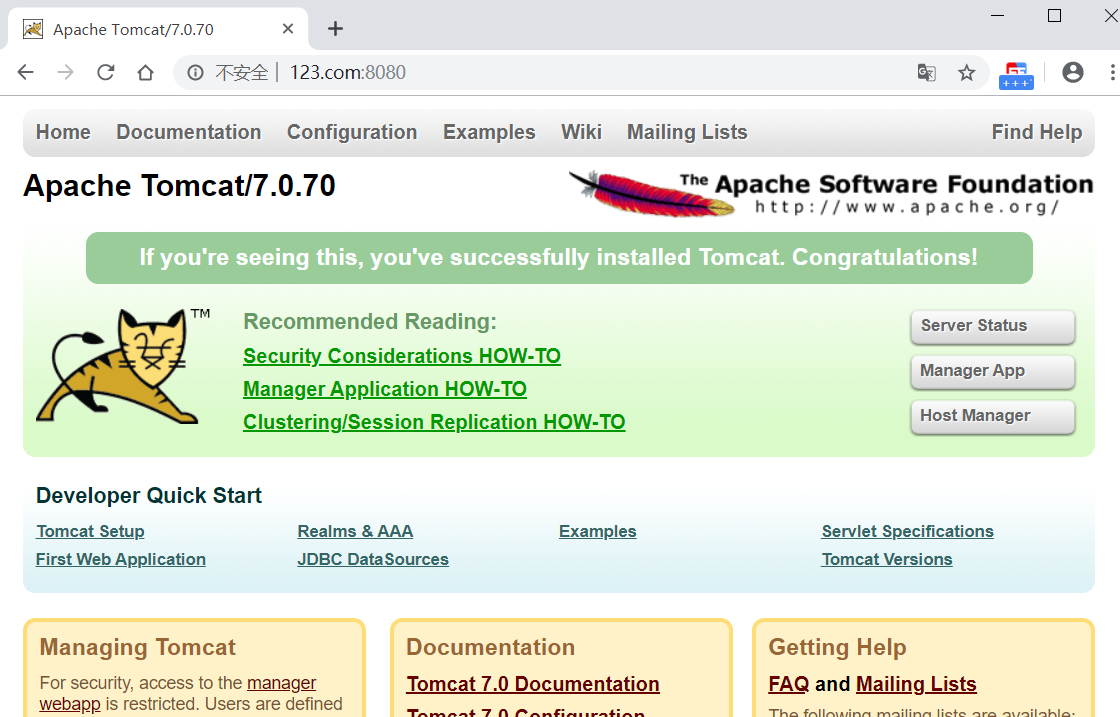
Task: Select the Apache Tomcat/7.0.70 browser tab
Action: [x=158, y=29]
